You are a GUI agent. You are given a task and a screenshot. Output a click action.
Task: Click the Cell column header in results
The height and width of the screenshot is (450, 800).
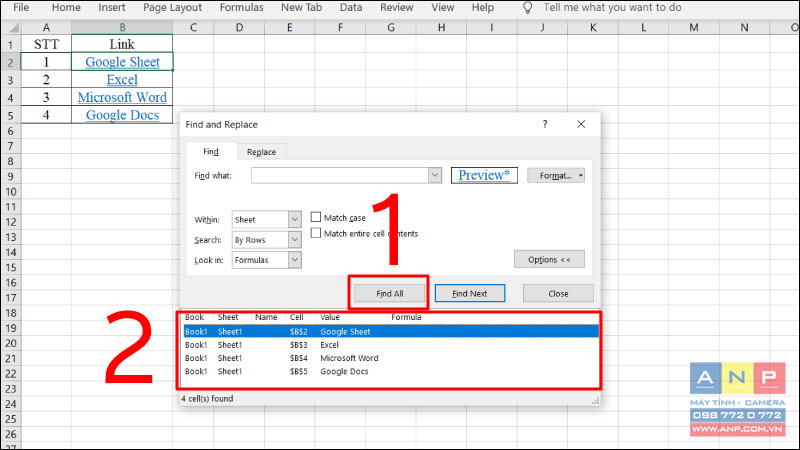pyautogui.click(x=296, y=317)
